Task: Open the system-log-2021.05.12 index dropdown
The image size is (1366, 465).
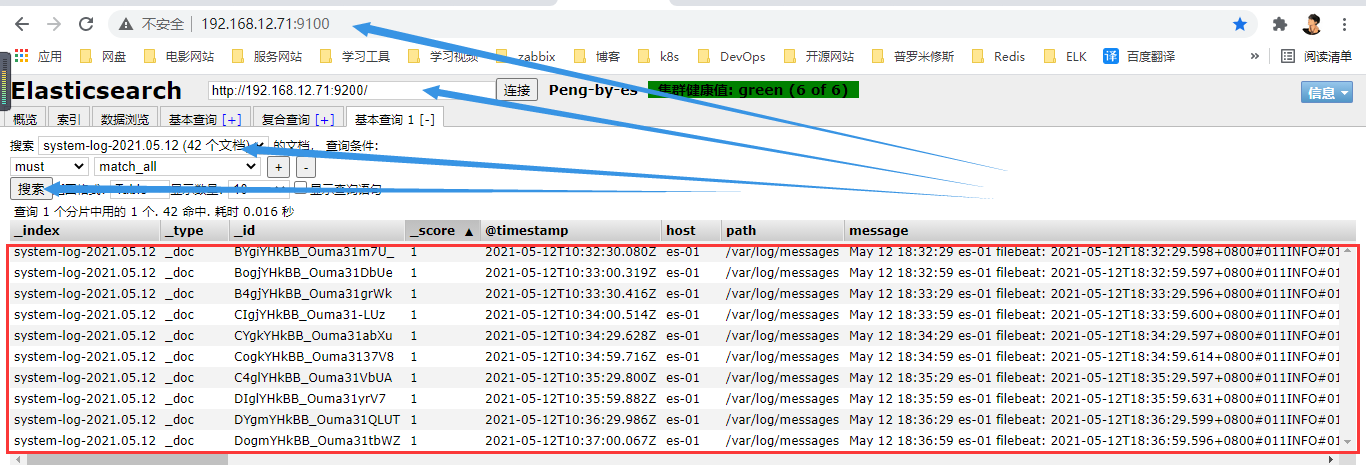Action: click(154, 146)
